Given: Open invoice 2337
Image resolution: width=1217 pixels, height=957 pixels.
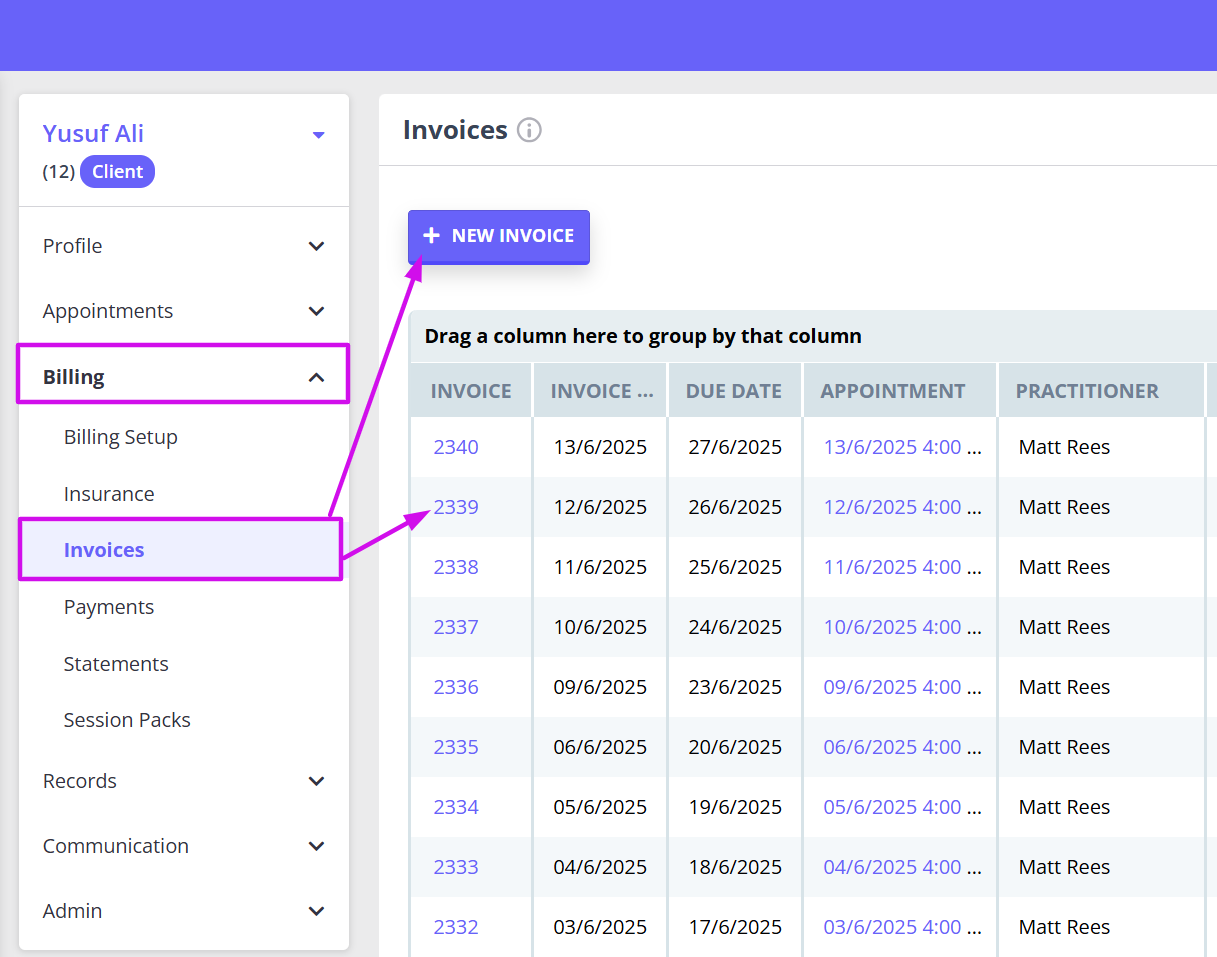Looking at the screenshot, I should tap(456, 627).
